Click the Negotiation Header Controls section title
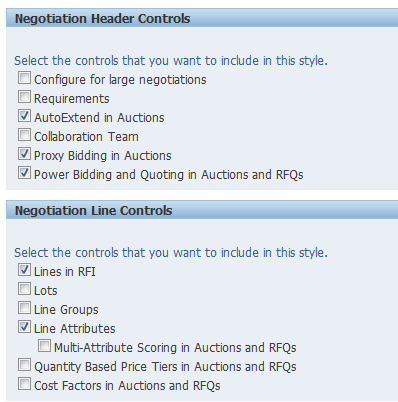 (x=102, y=19)
